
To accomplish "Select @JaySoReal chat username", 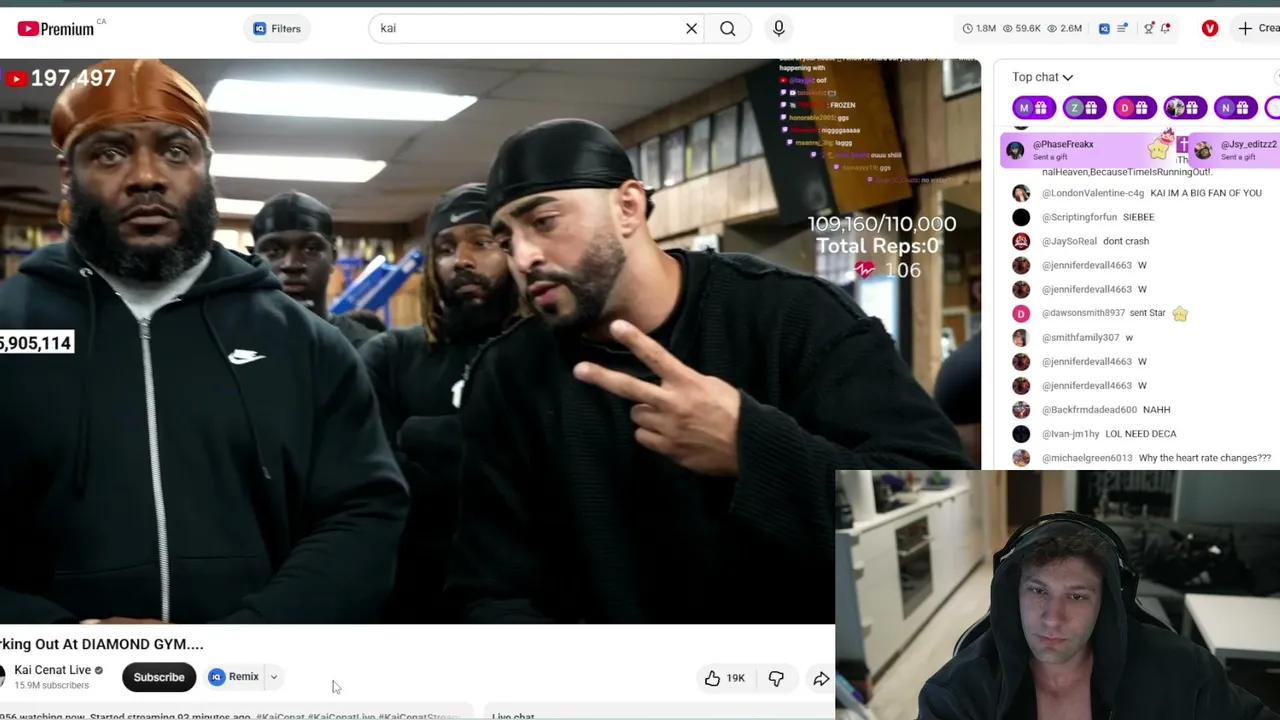I will (x=1069, y=241).
